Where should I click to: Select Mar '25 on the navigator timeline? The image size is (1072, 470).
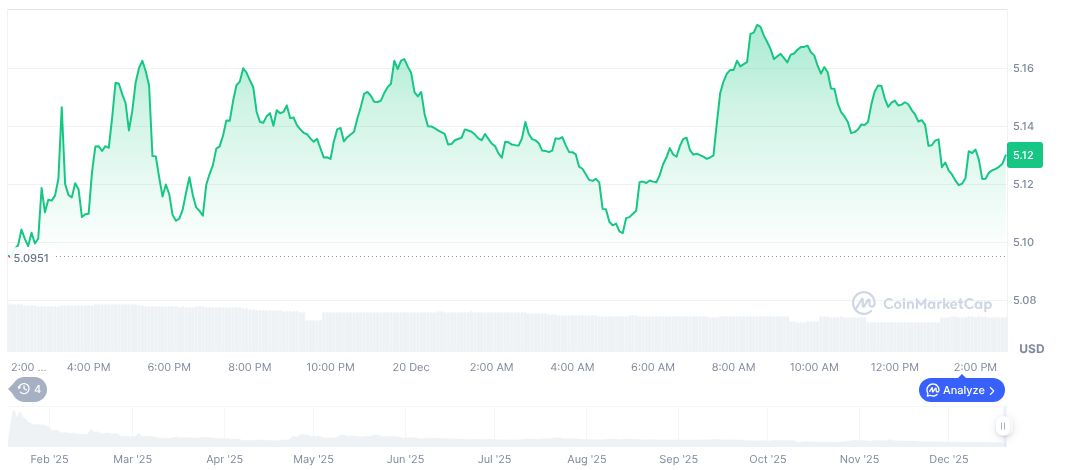tap(132, 460)
